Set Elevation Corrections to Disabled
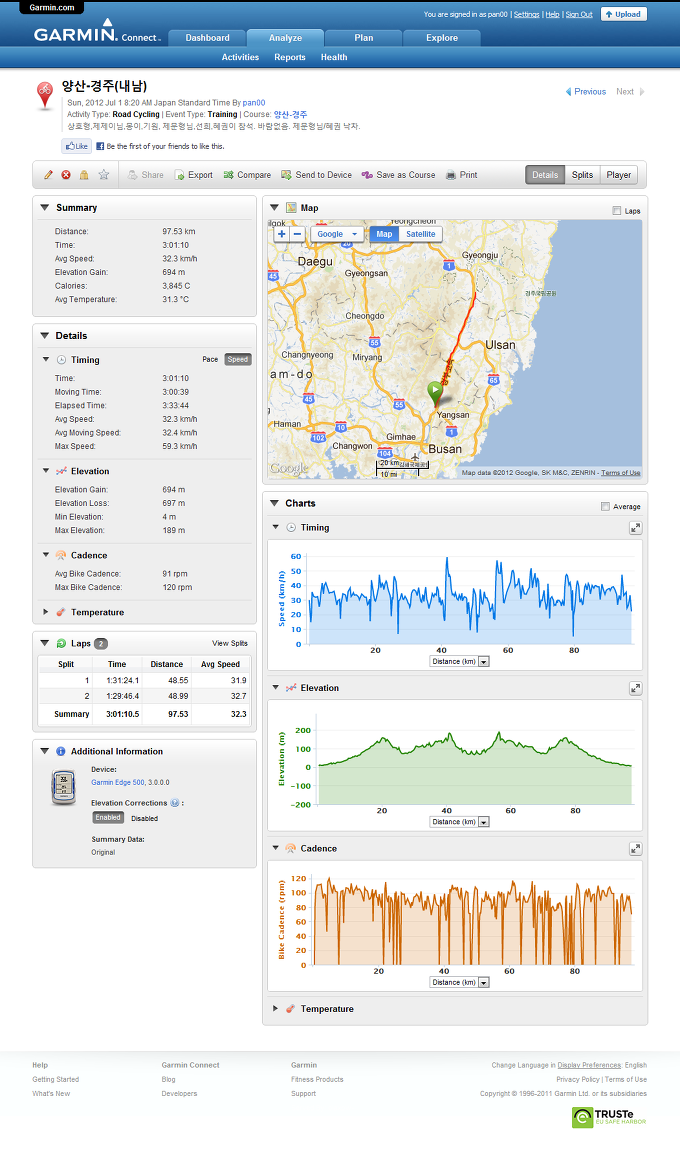Viewport: 680px width, 1151px height. click(x=145, y=818)
